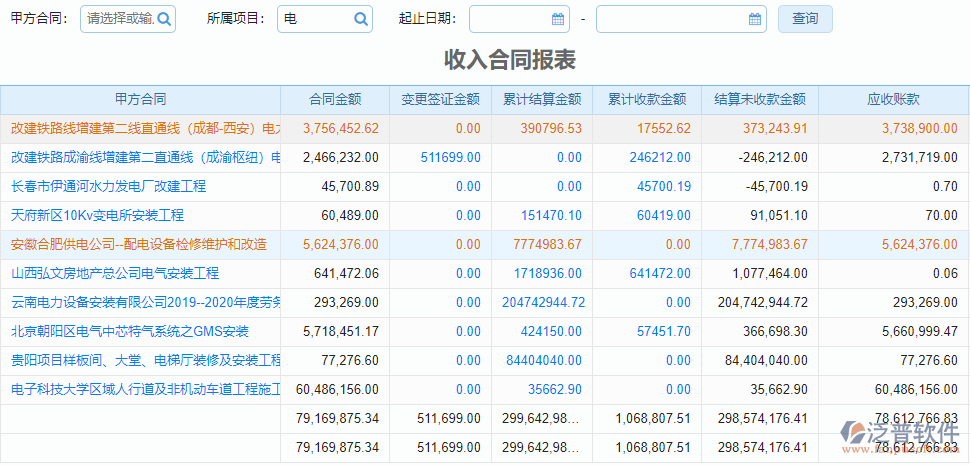
Task: Select contract amount cell 45,700.89
Action: point(350,186)
